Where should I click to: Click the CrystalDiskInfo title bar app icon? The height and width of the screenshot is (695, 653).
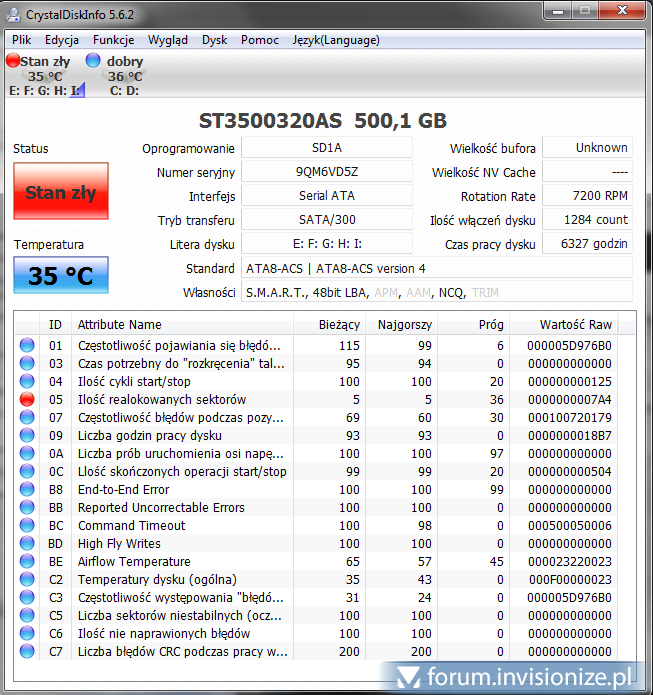14,14
